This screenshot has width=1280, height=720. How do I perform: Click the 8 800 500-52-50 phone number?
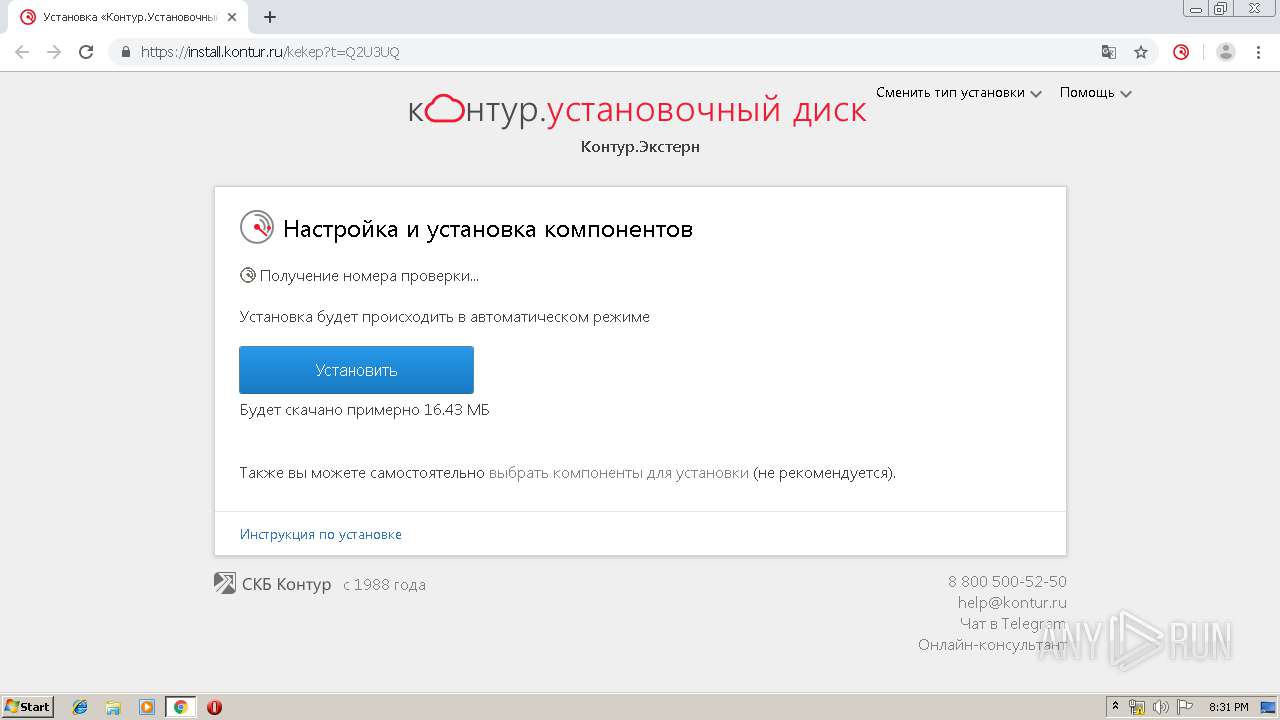[x=1007, y=581]
